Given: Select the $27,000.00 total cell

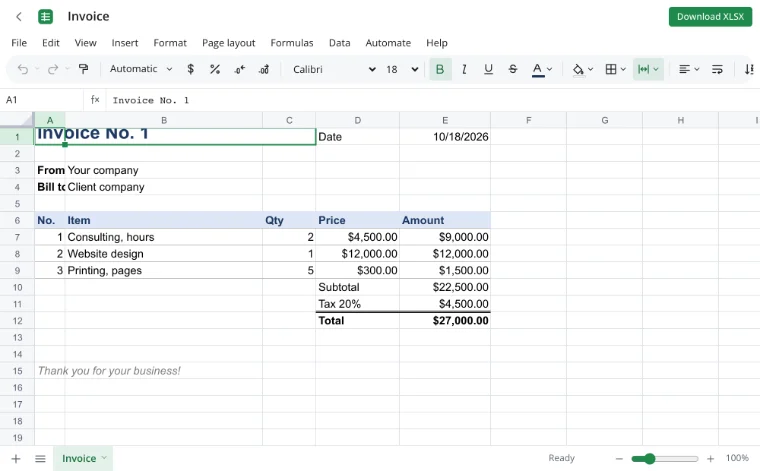Looking at the screenshot, I should [445, 321].
